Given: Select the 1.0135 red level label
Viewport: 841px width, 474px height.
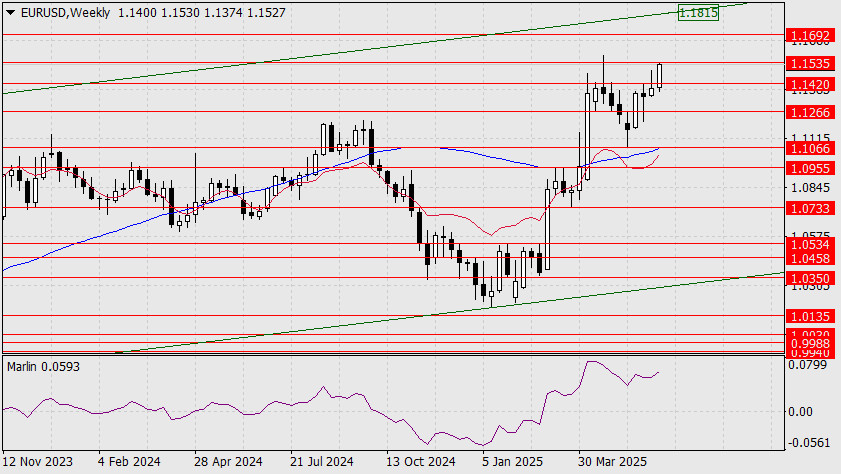Looking at the screenshot, I should click(x=810, y=317).
